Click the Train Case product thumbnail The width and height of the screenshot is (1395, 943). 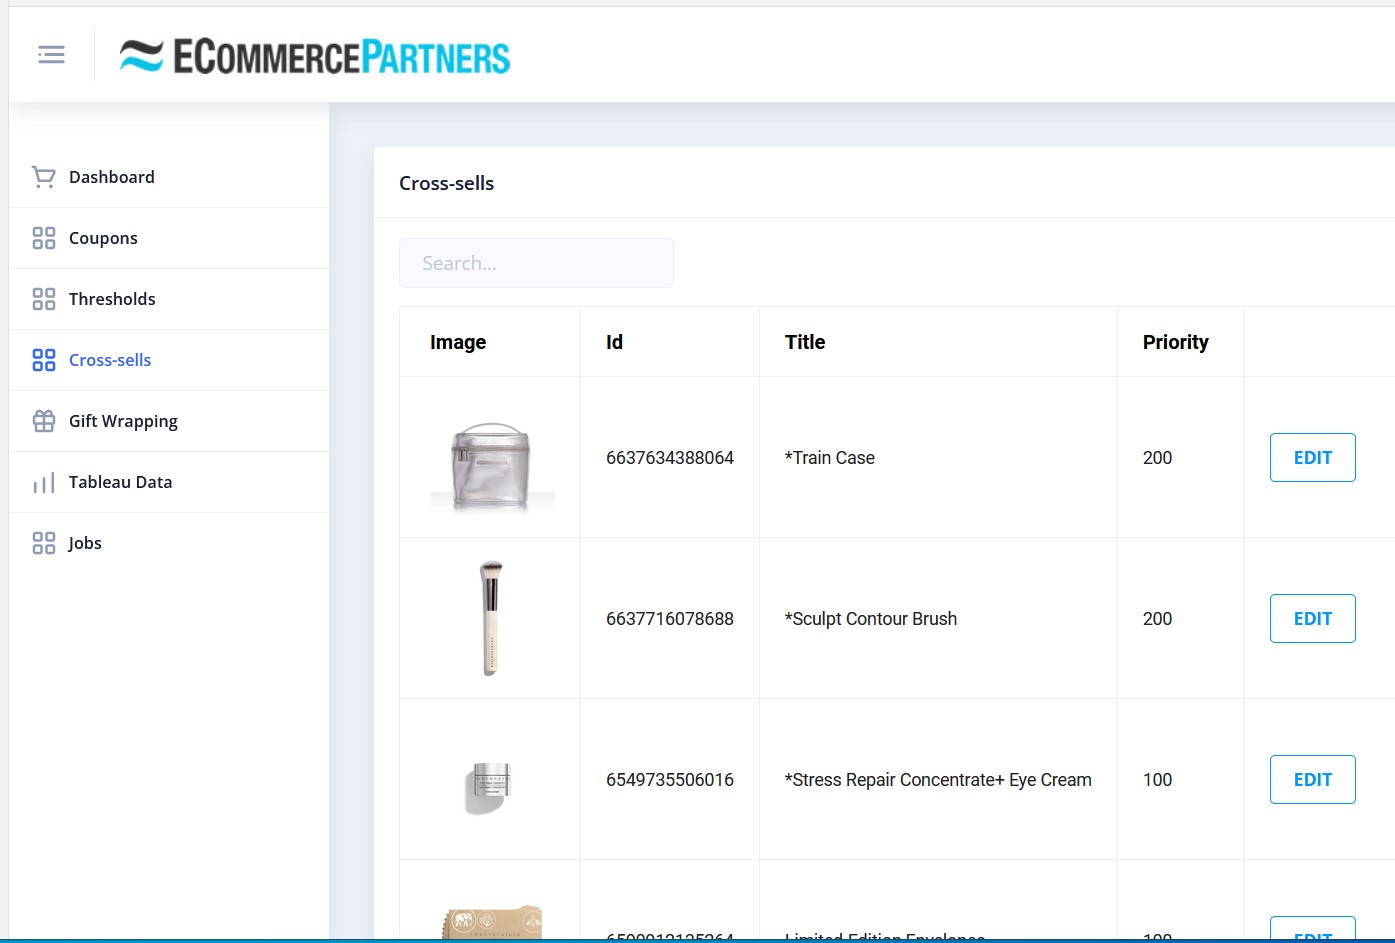pyautogui.click(x=490, y=457)
